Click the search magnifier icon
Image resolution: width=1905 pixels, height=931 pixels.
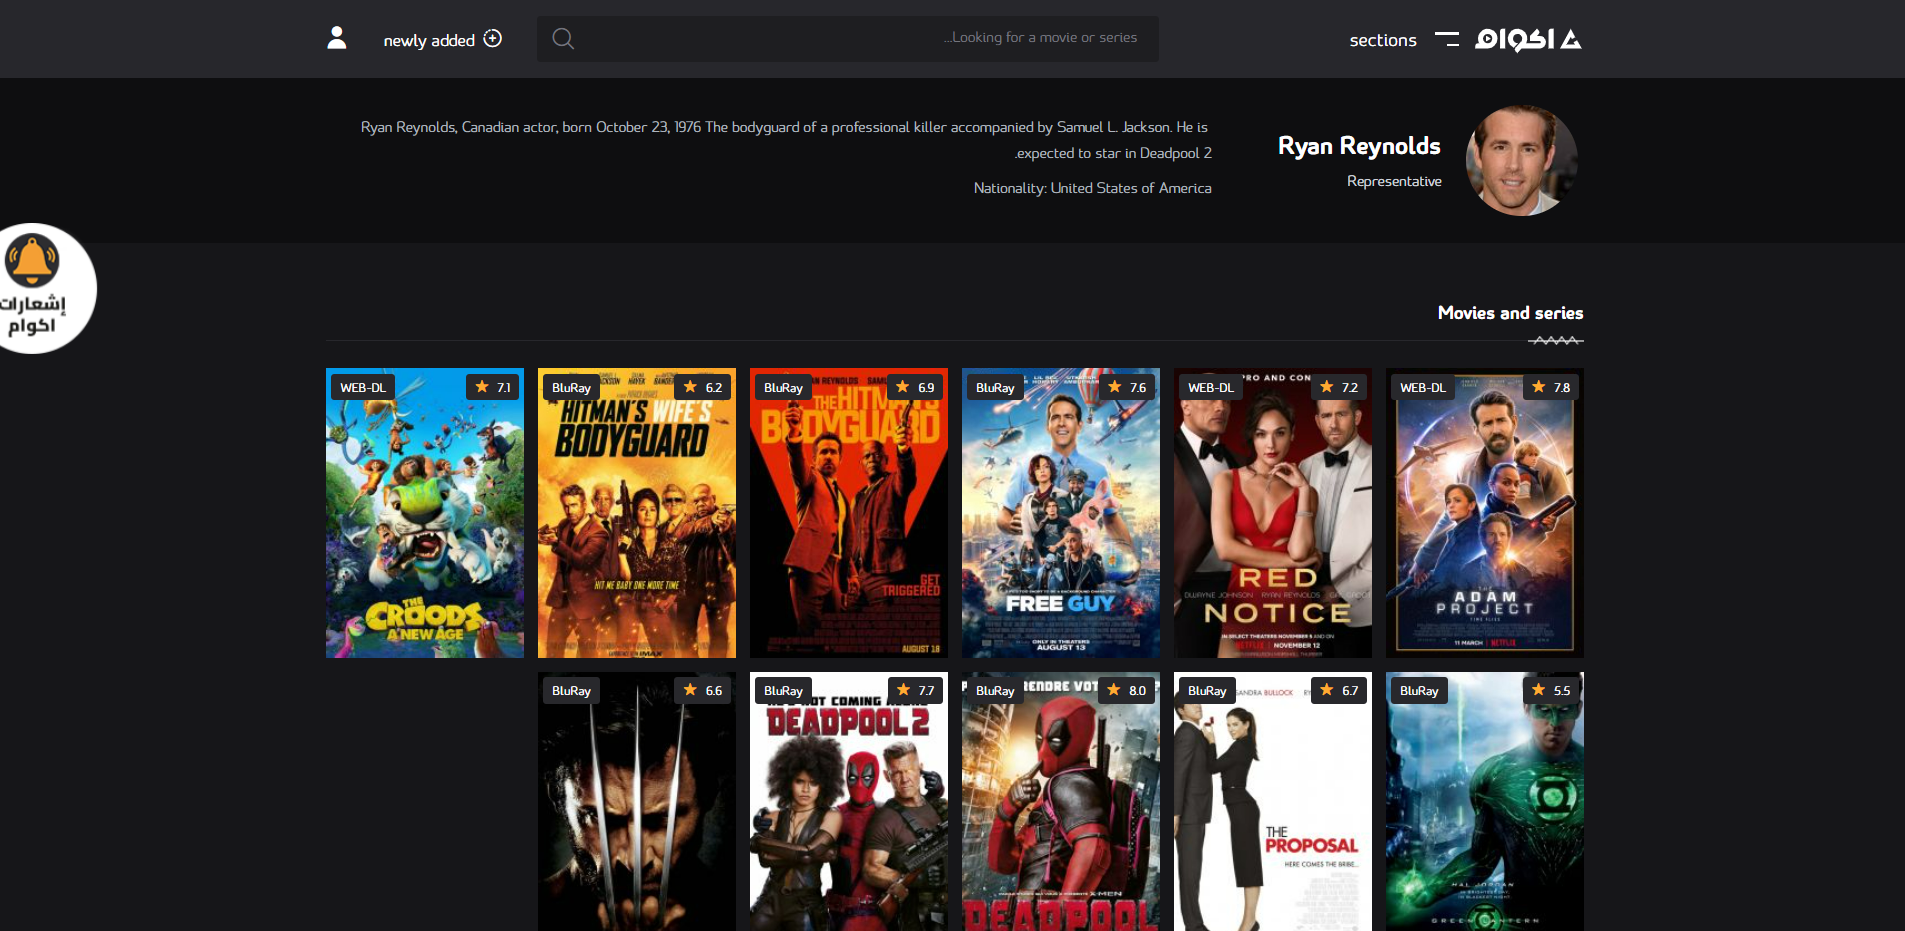(563, 38)
